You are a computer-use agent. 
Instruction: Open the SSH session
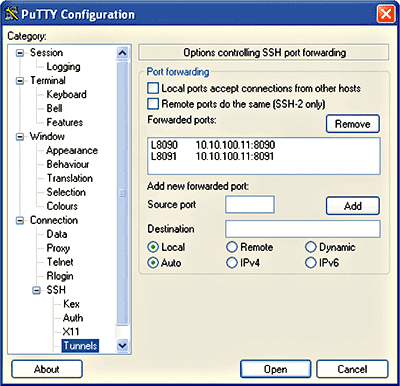[x=275, y=369]
